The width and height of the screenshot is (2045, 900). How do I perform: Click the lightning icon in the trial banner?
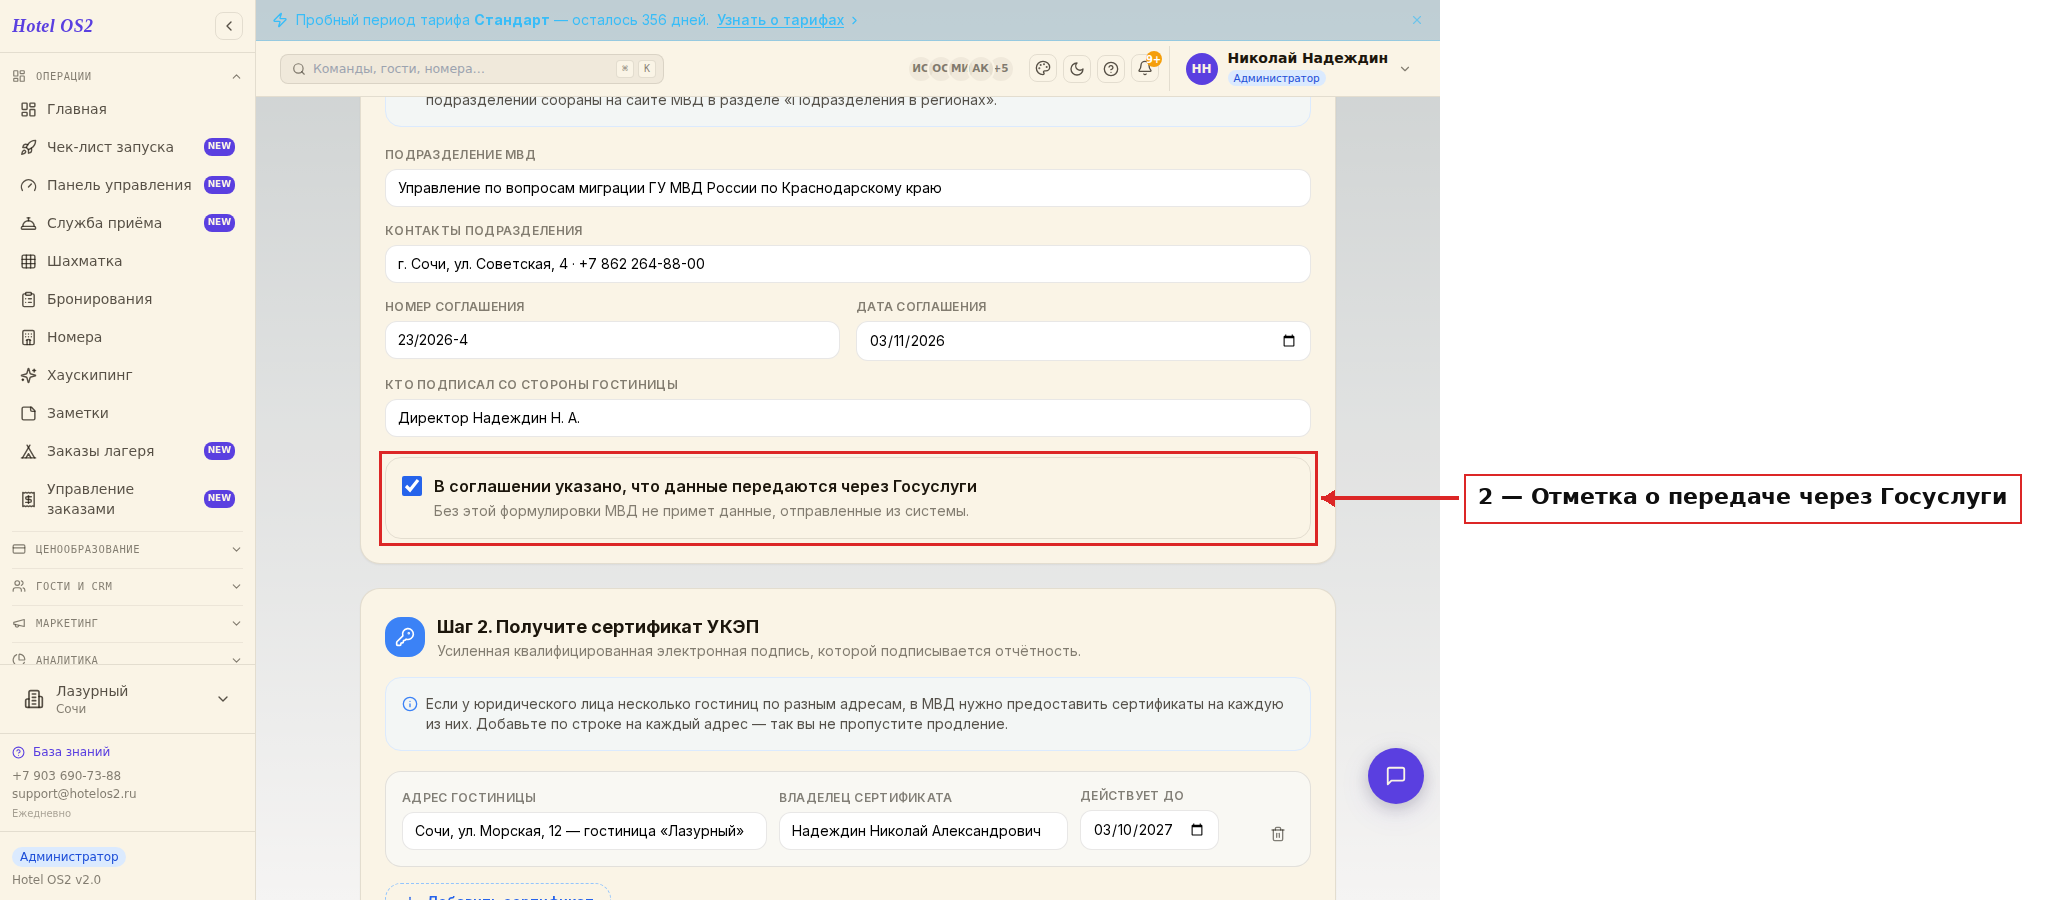point(280,20)
